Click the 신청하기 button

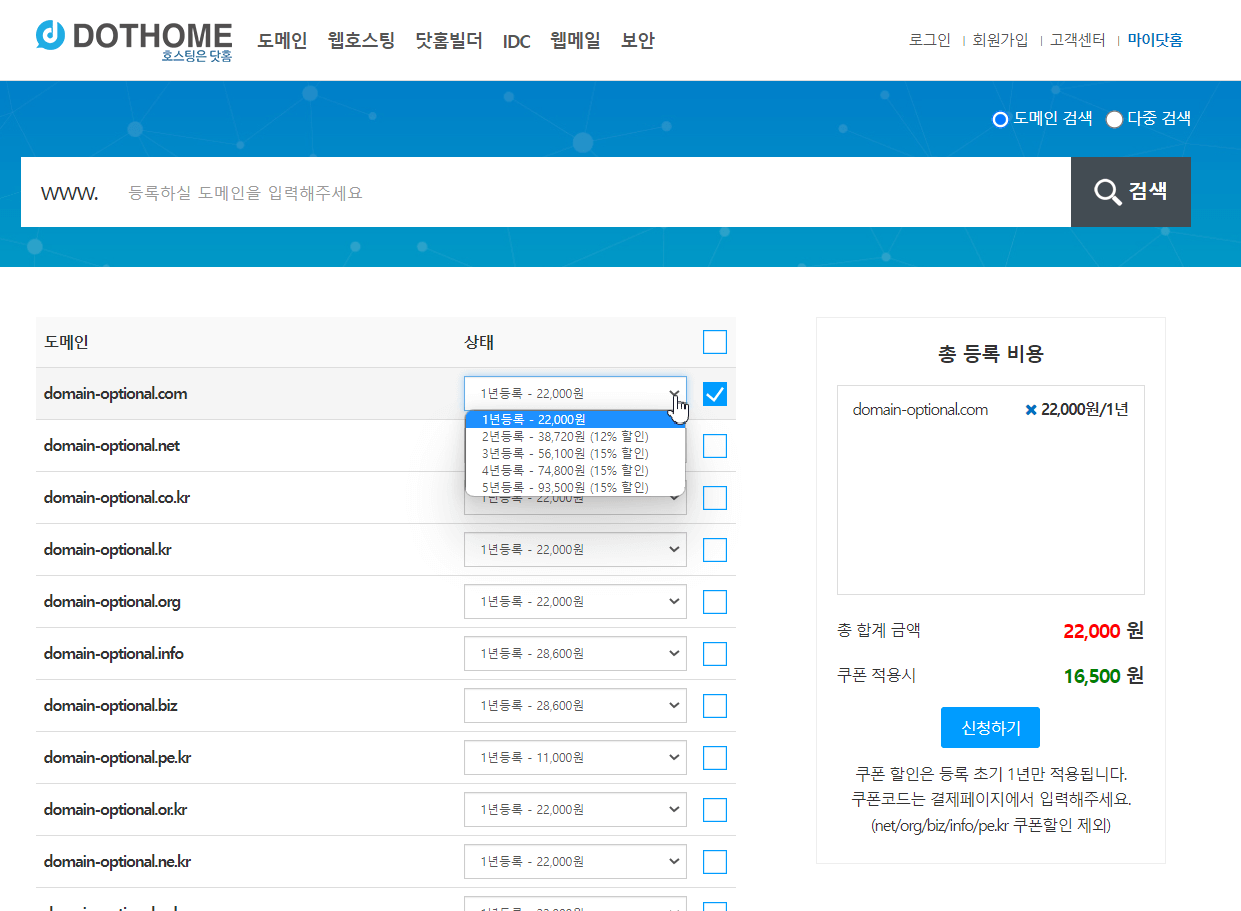[990, 727]
